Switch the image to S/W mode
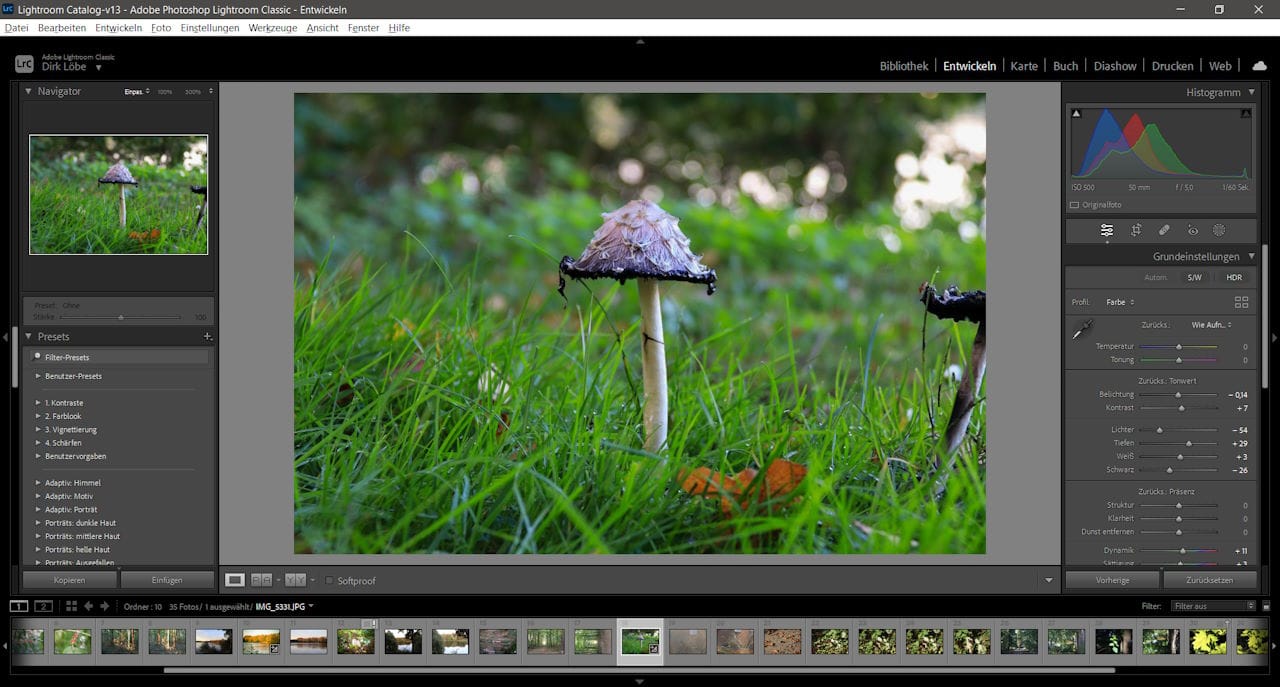 click(x=1195, y=277)
